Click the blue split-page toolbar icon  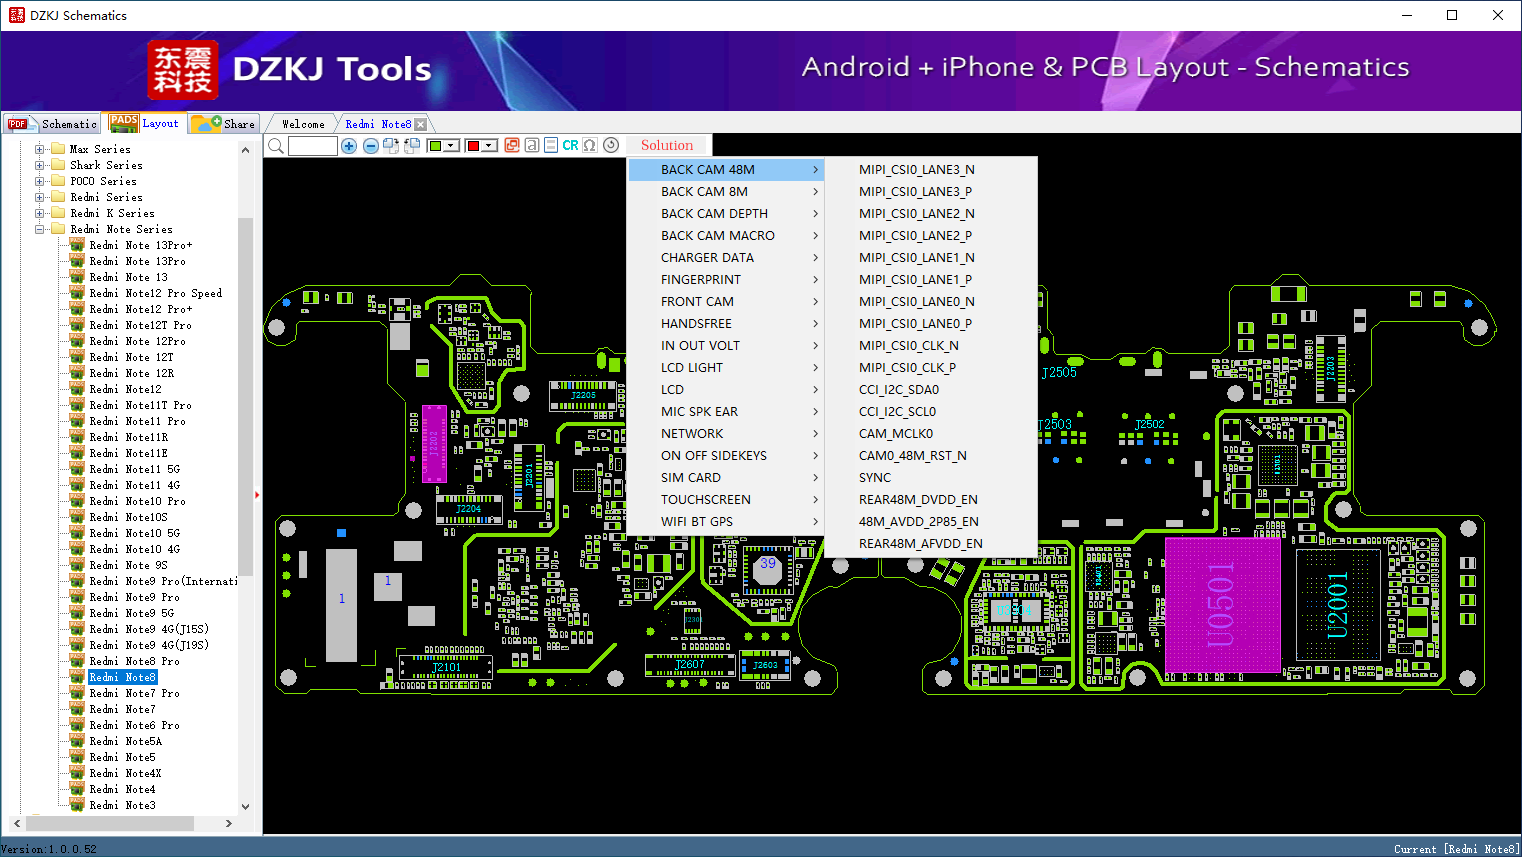pyautogui.click(x=551, y=145)
